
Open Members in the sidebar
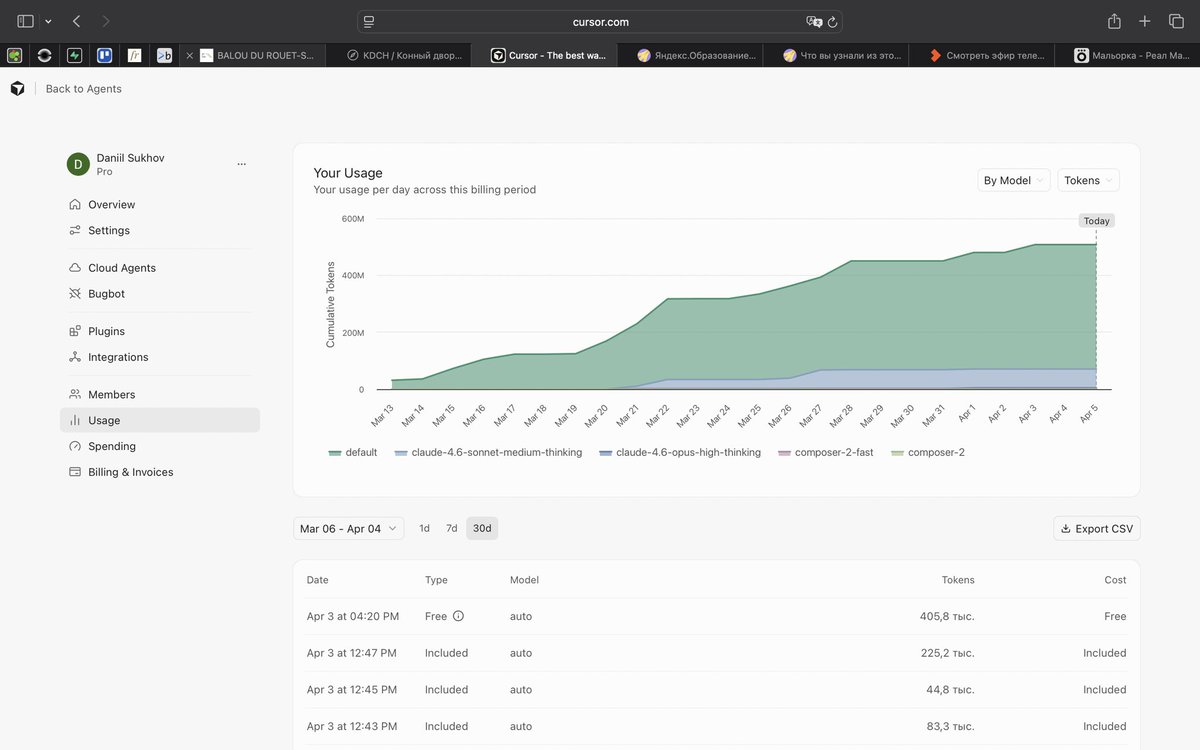[160, 394]
